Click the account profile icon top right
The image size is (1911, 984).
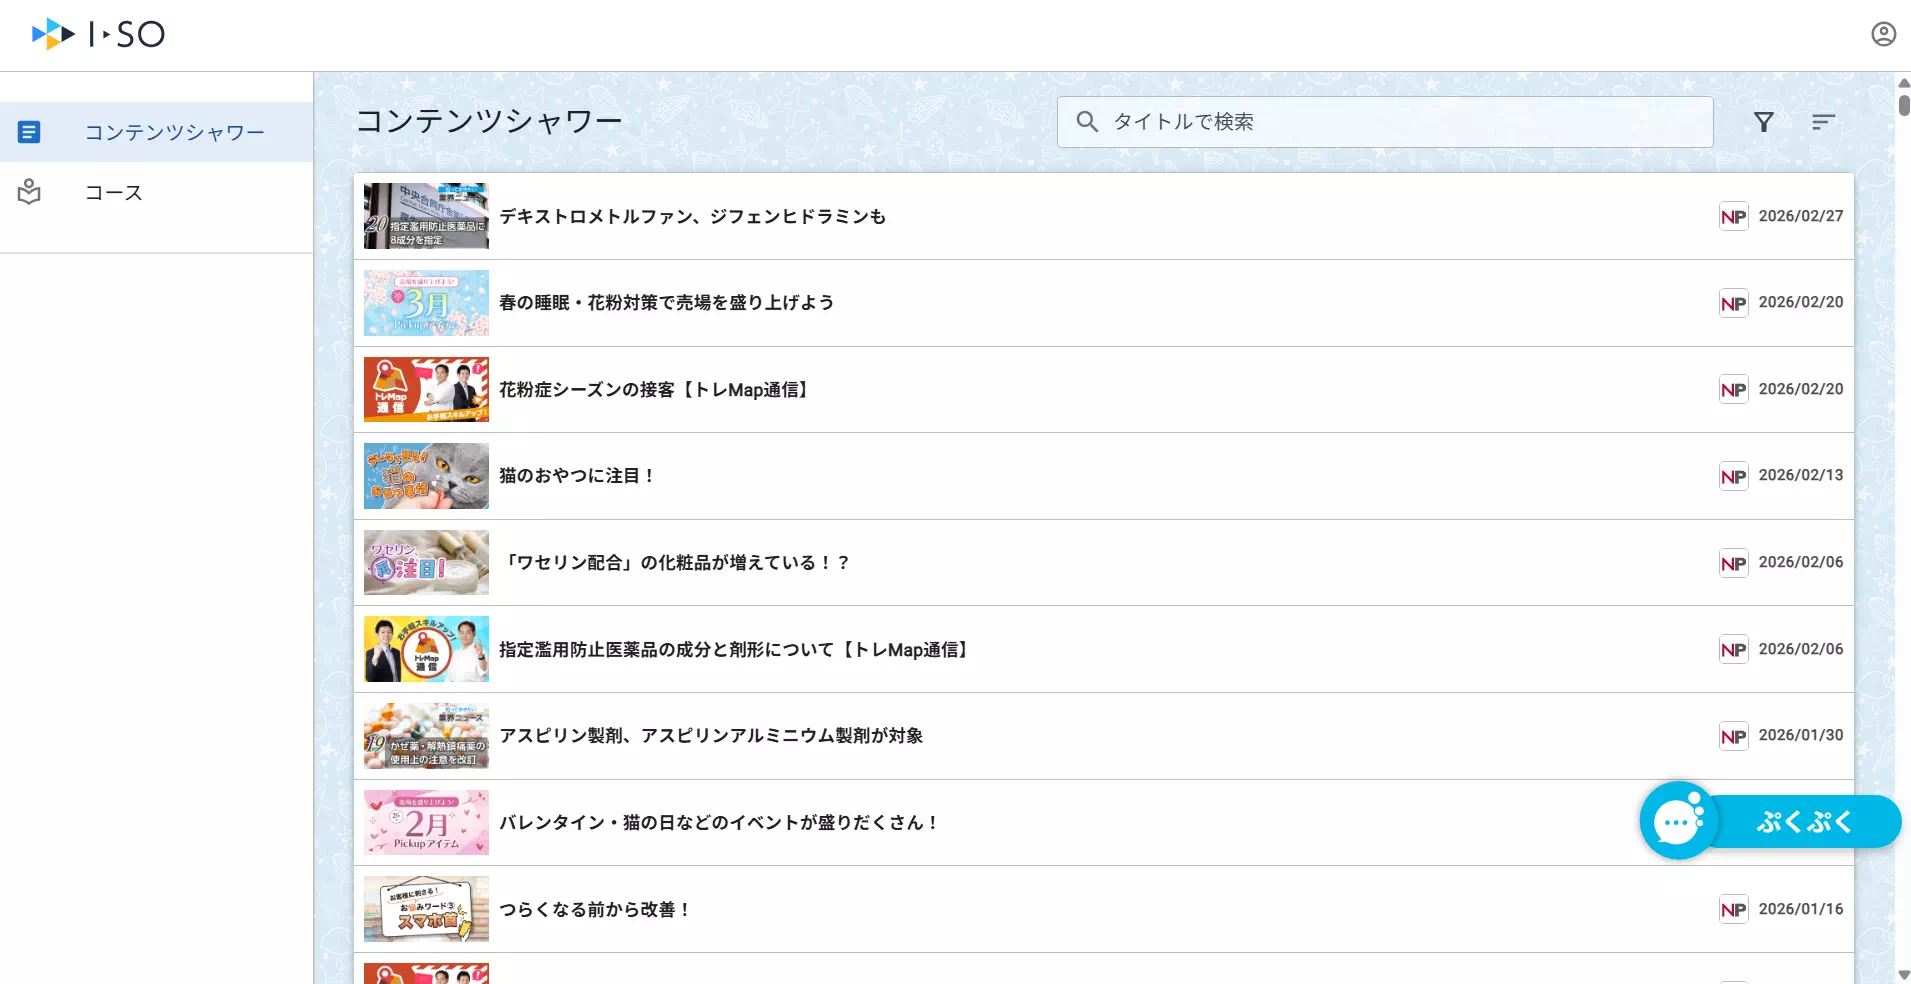[1884, 33]
